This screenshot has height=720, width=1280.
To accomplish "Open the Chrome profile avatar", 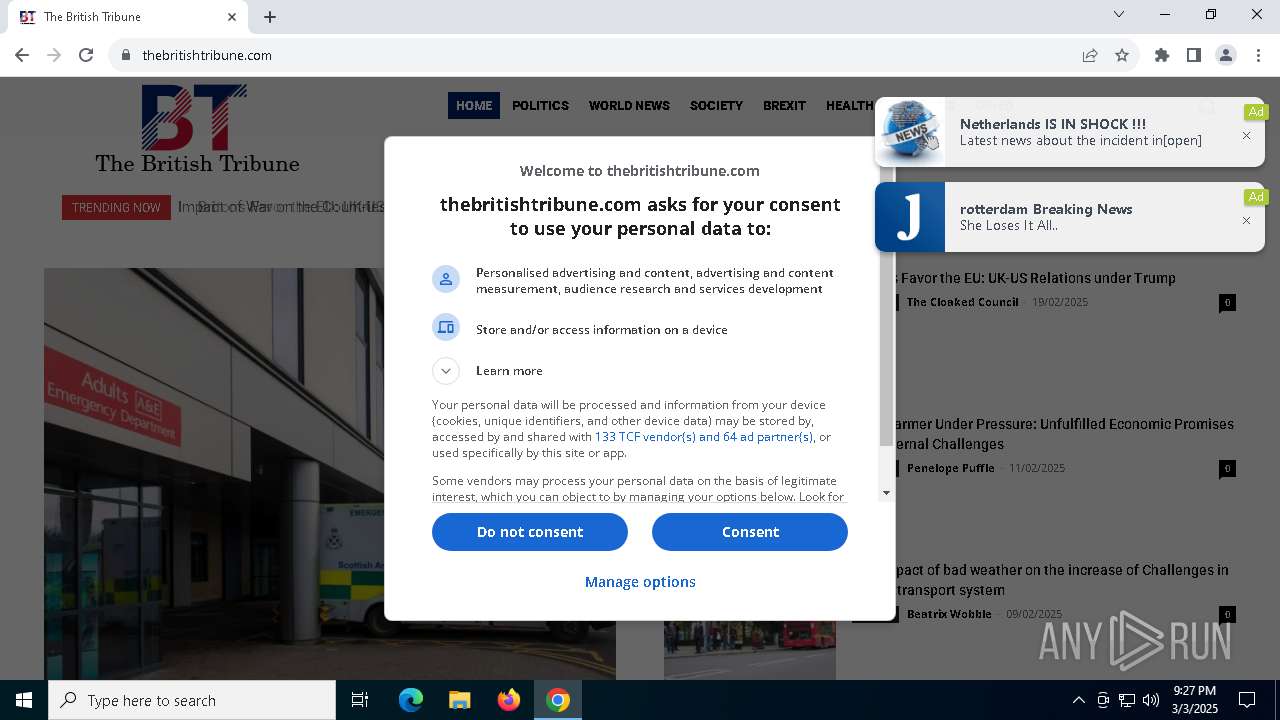I will [1226, 55].
